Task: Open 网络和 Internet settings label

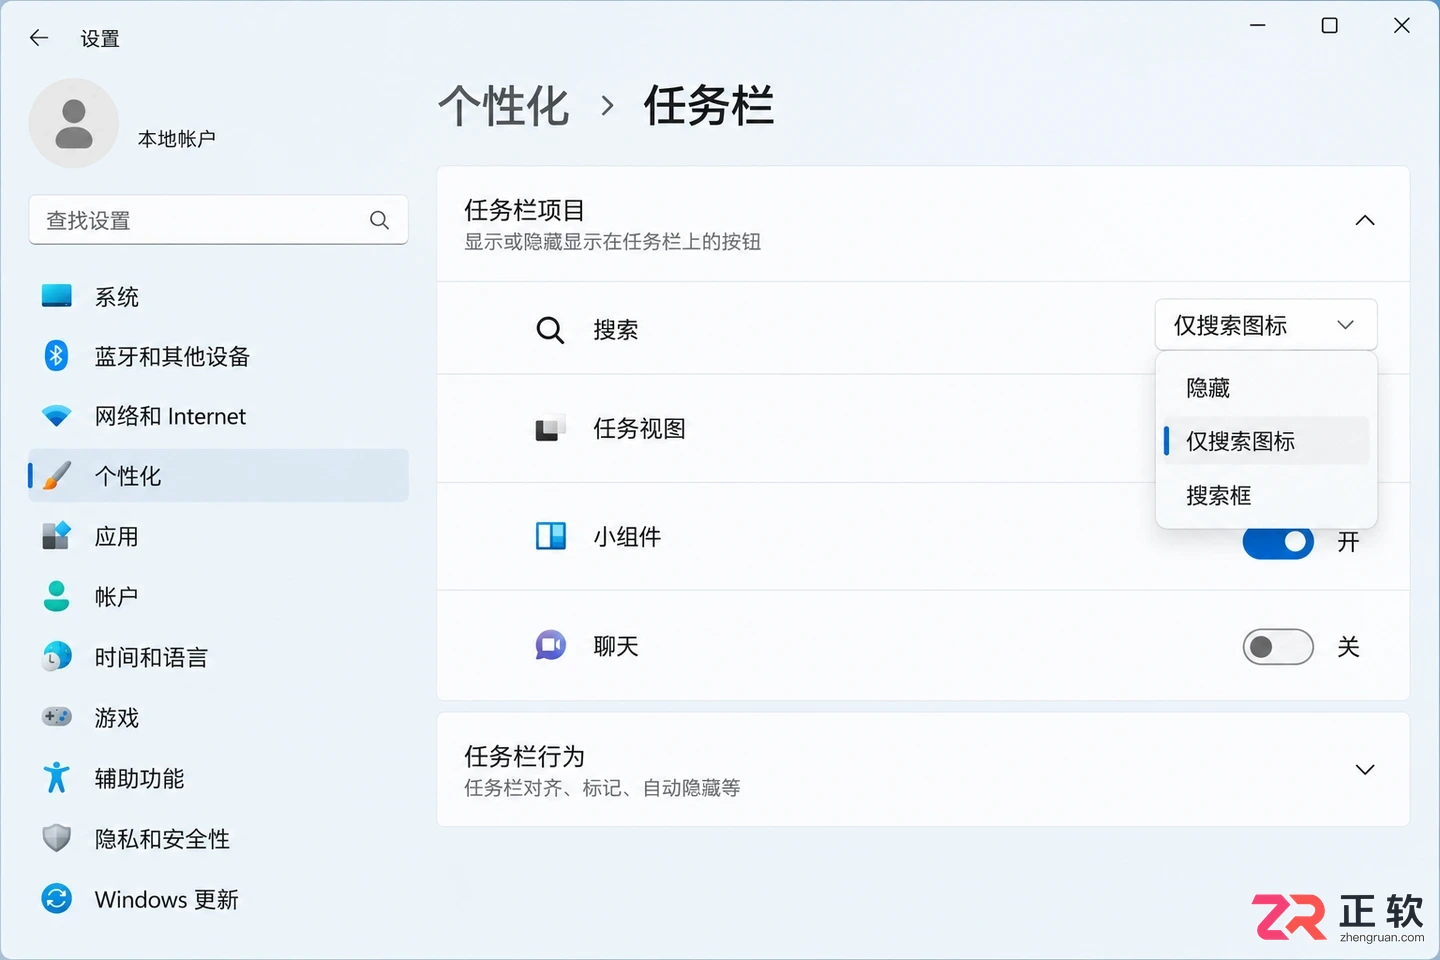Action: [170, 416]
